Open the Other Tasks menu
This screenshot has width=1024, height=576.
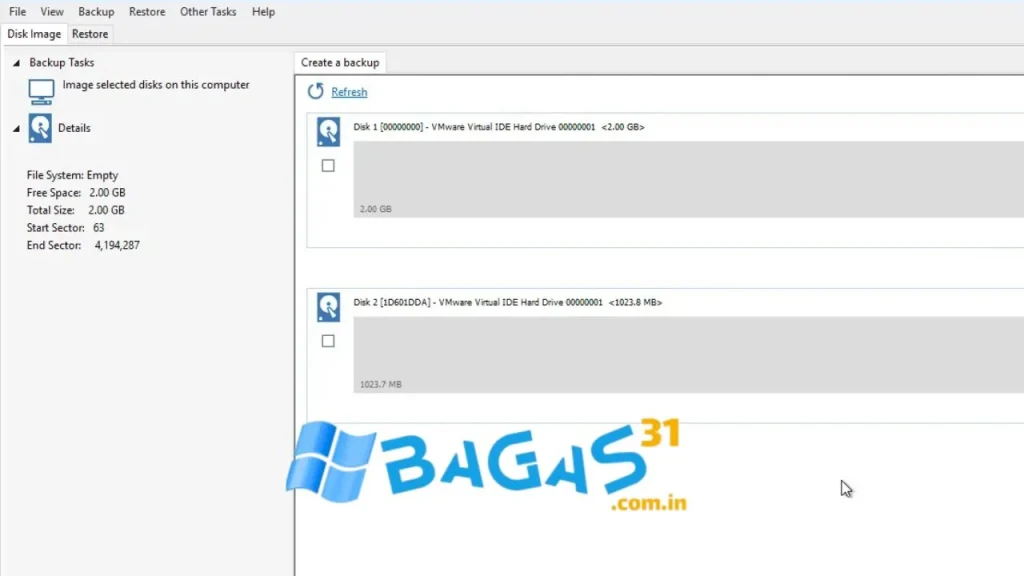[x=208, y=12]
